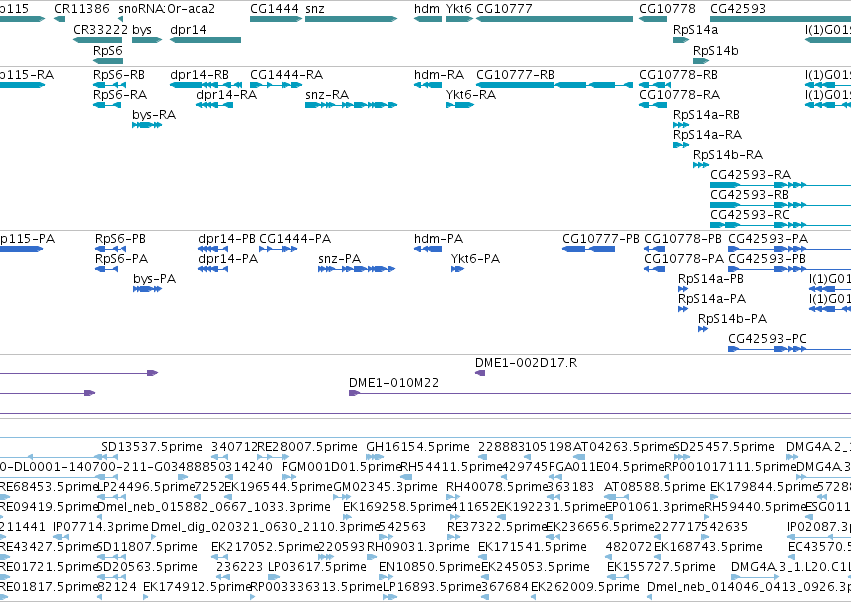
Task: Select transcript RpS6-RB
Action: point(110,85)
